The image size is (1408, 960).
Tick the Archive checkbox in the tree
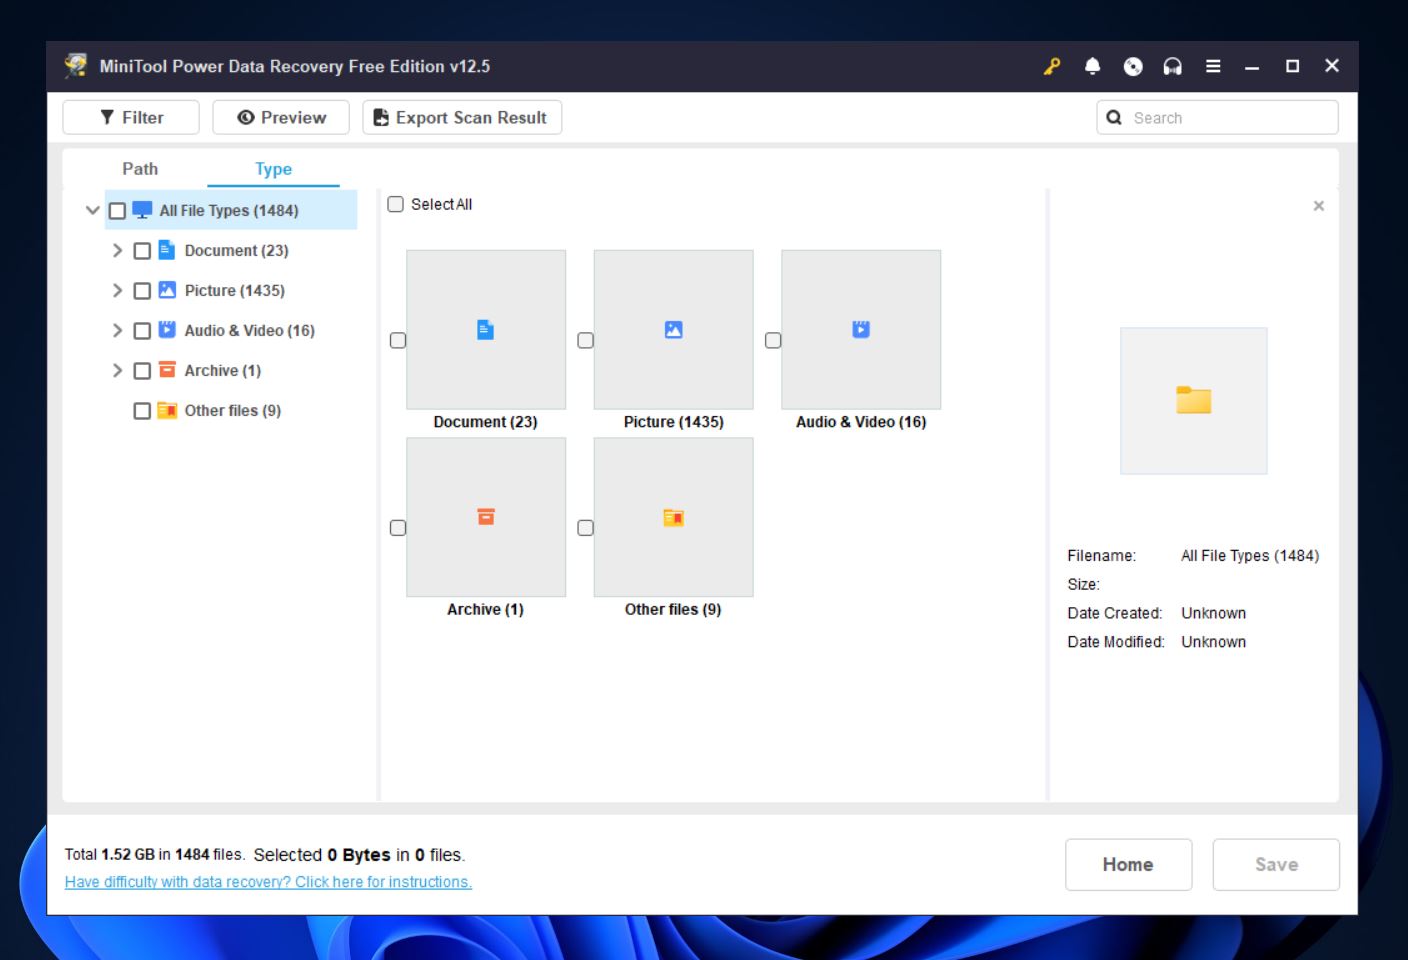coord(142,371)
